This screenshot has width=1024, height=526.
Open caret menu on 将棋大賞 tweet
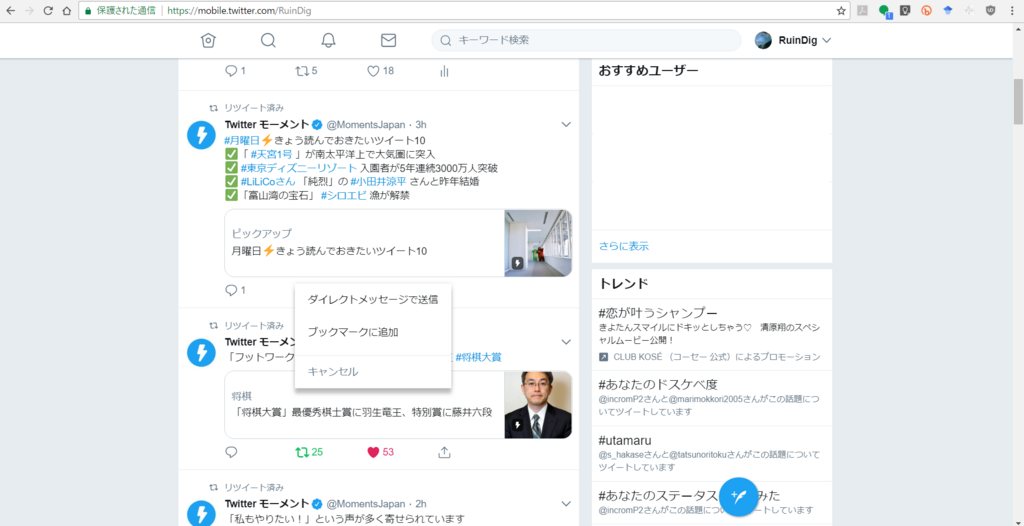[x=566, y=342]
